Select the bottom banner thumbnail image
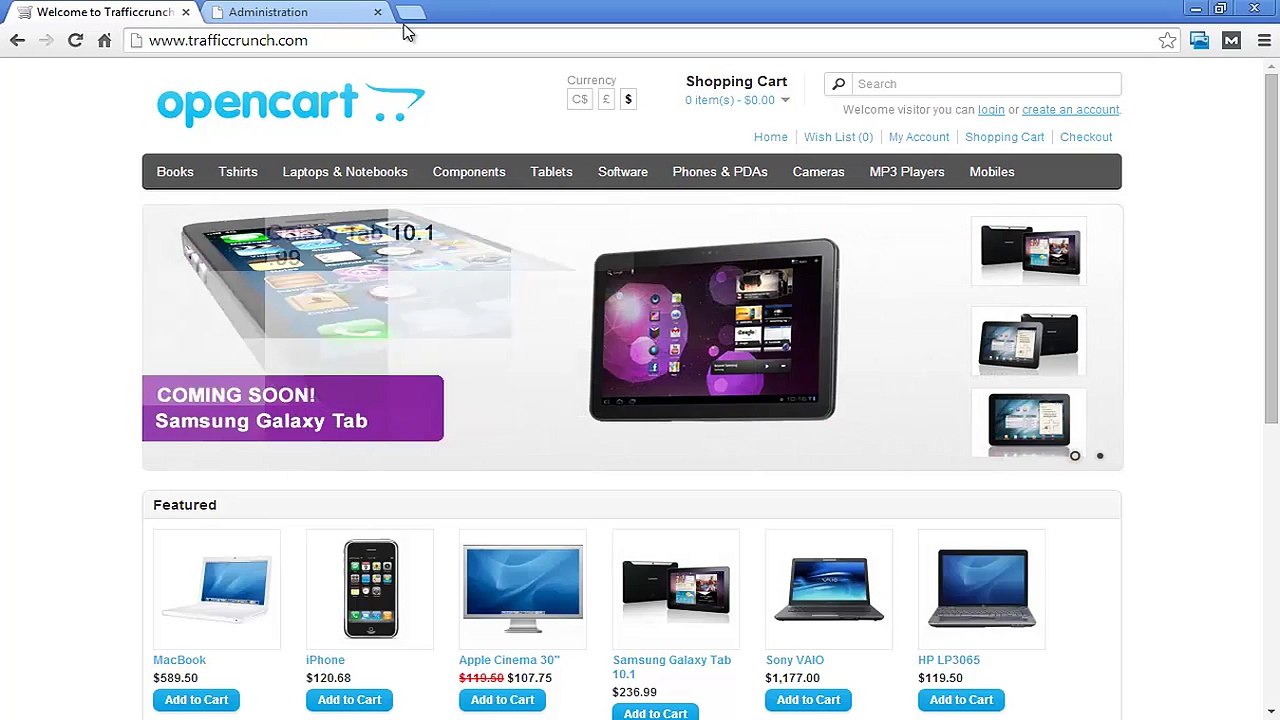The image size is (1280, 720). [x=1029, y=423]
